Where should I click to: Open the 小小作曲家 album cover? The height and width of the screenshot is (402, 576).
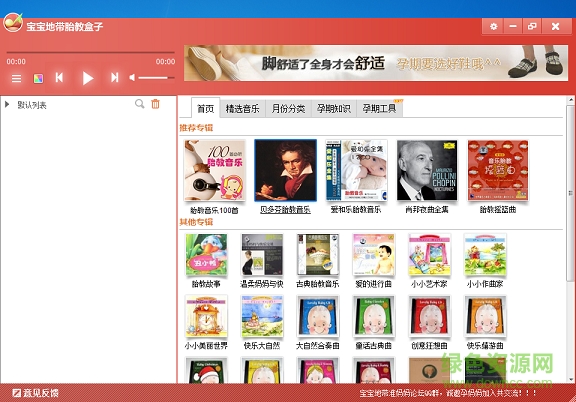(x=485, y=255)
